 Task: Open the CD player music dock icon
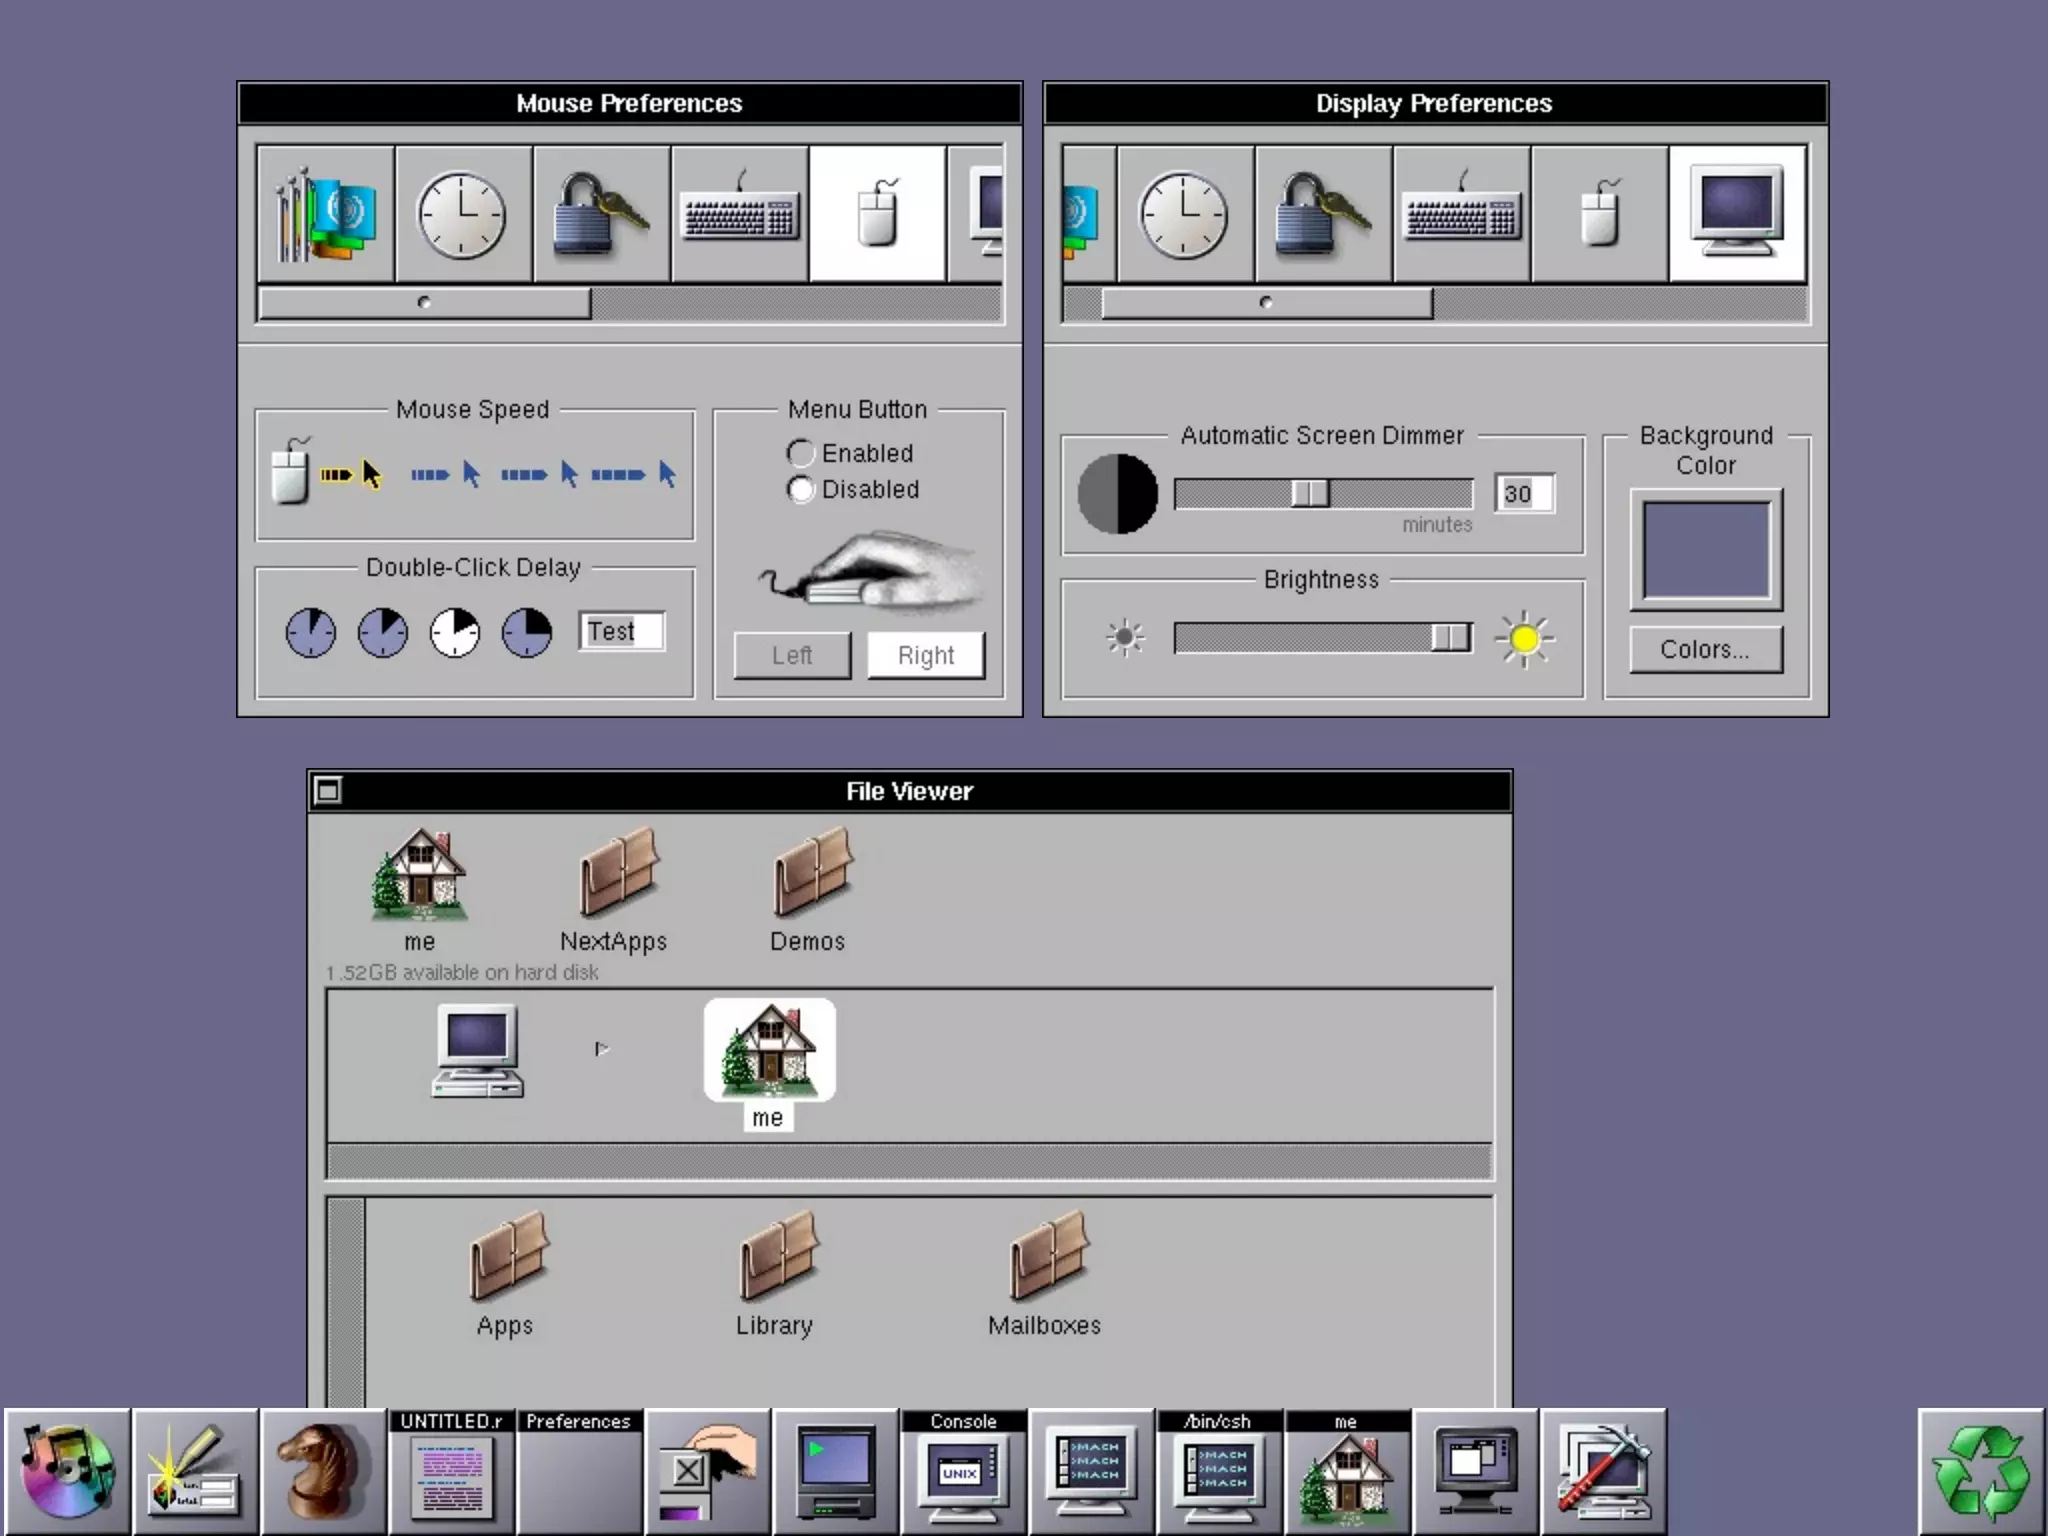pos(67,1472)
